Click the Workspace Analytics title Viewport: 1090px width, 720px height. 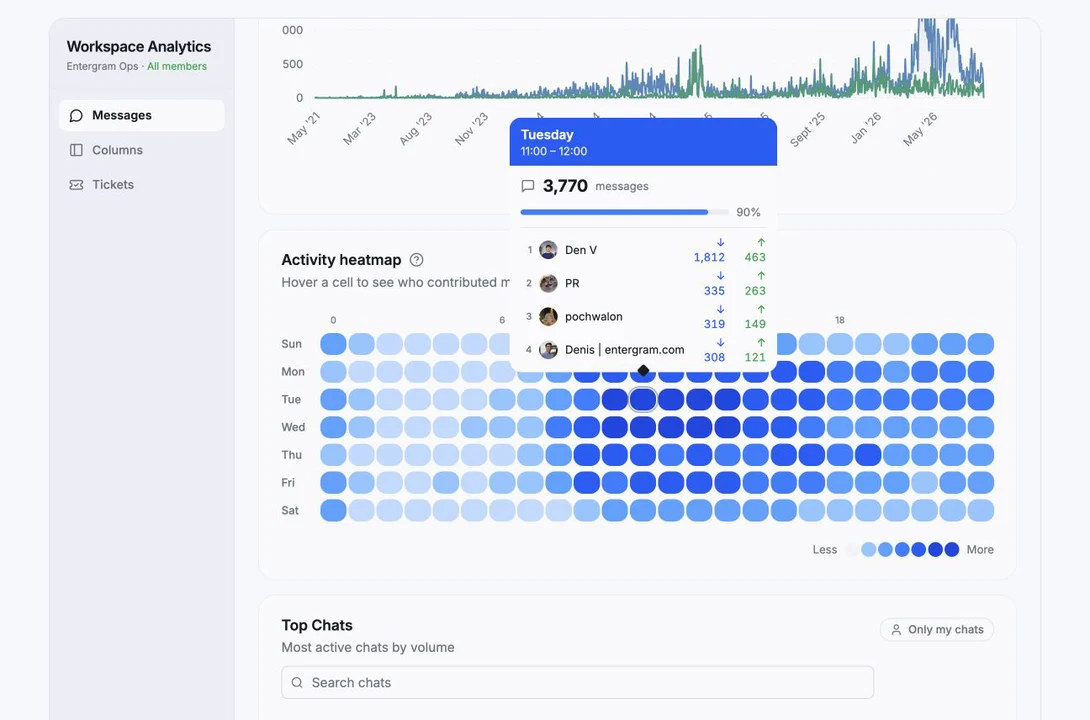139,47
